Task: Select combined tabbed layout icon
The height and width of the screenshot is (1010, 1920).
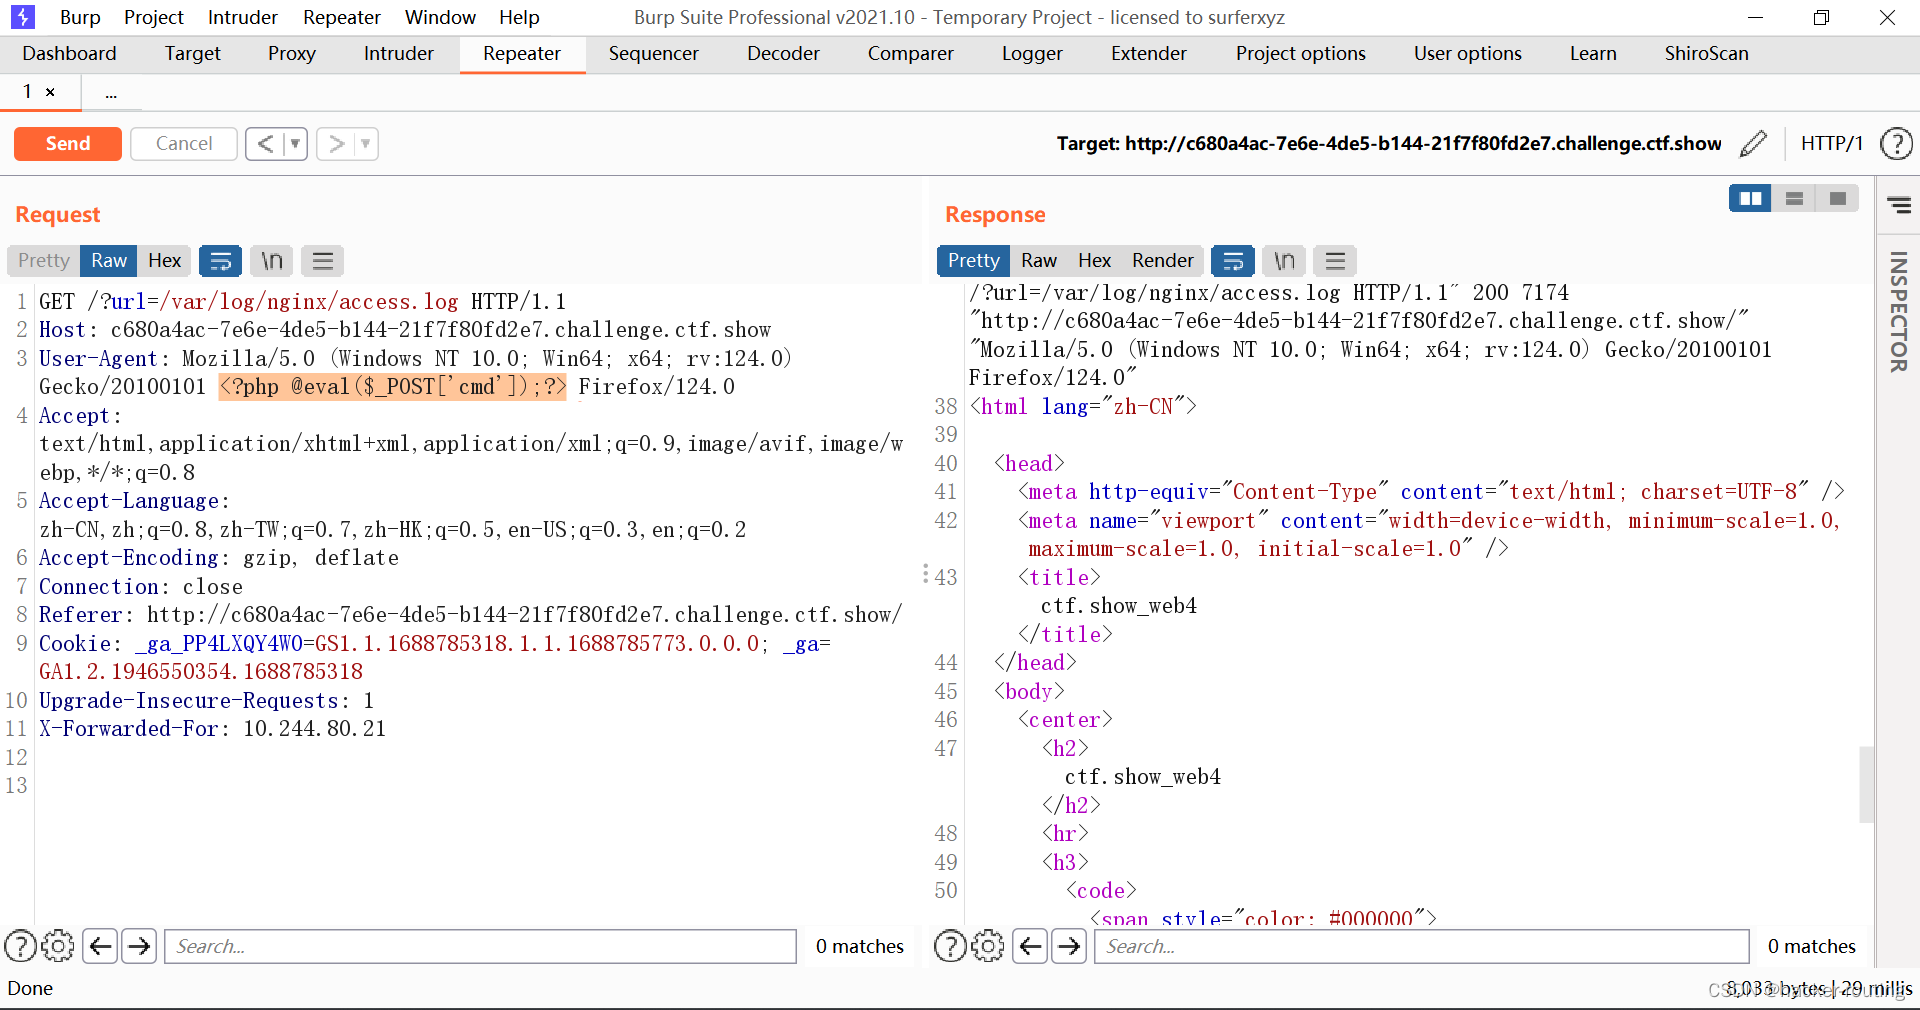Action: pyautogui.click(x=1837, y=199)
